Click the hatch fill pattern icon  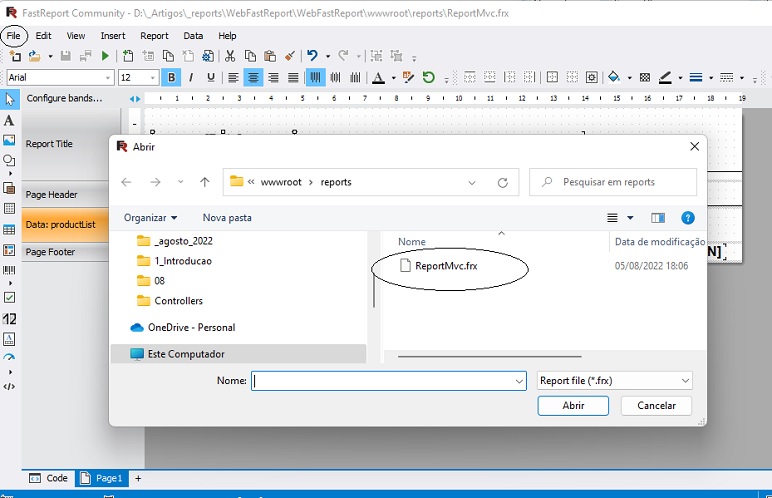644,77
